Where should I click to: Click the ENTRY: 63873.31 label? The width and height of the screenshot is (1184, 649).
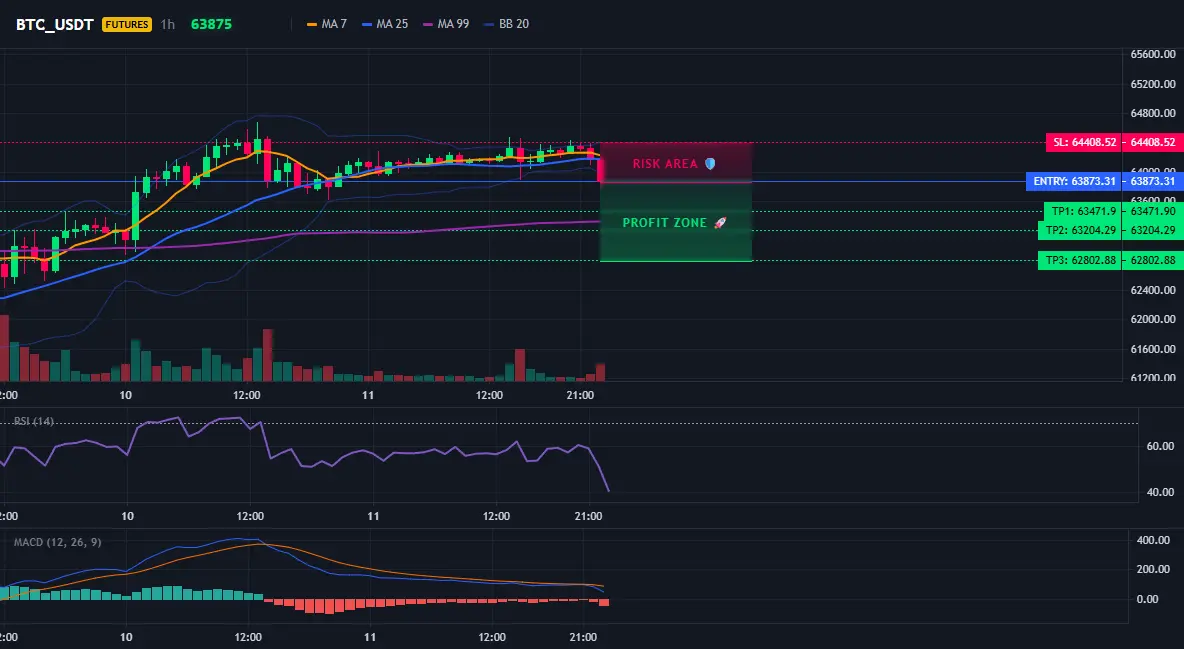pos(1073,181)
